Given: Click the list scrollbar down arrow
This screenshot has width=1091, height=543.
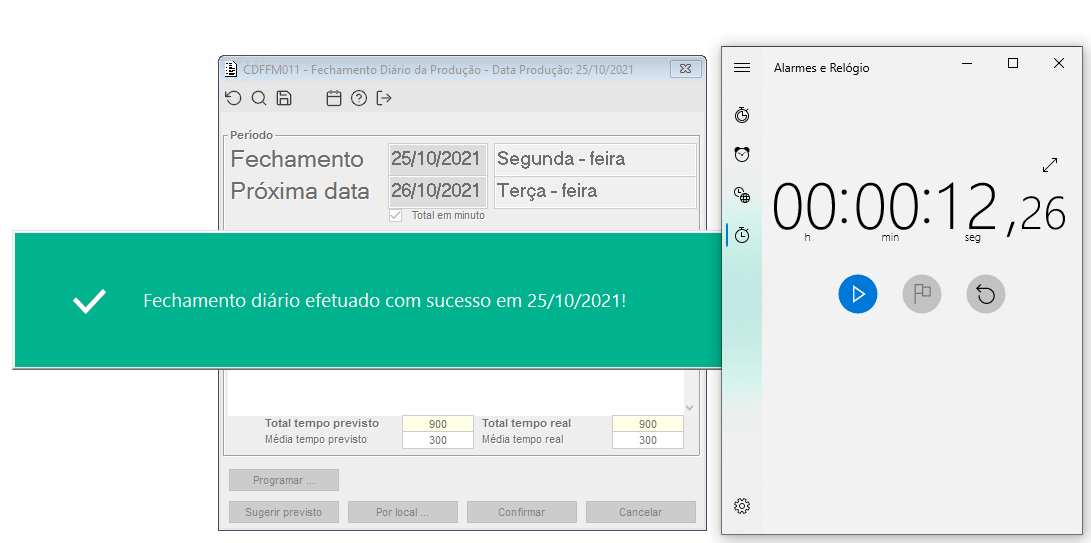Looking at the screenshot, I should (690, 408).
